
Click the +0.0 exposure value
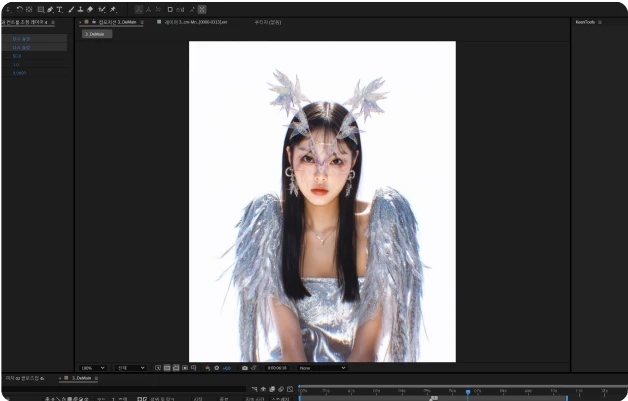[227, 368]
